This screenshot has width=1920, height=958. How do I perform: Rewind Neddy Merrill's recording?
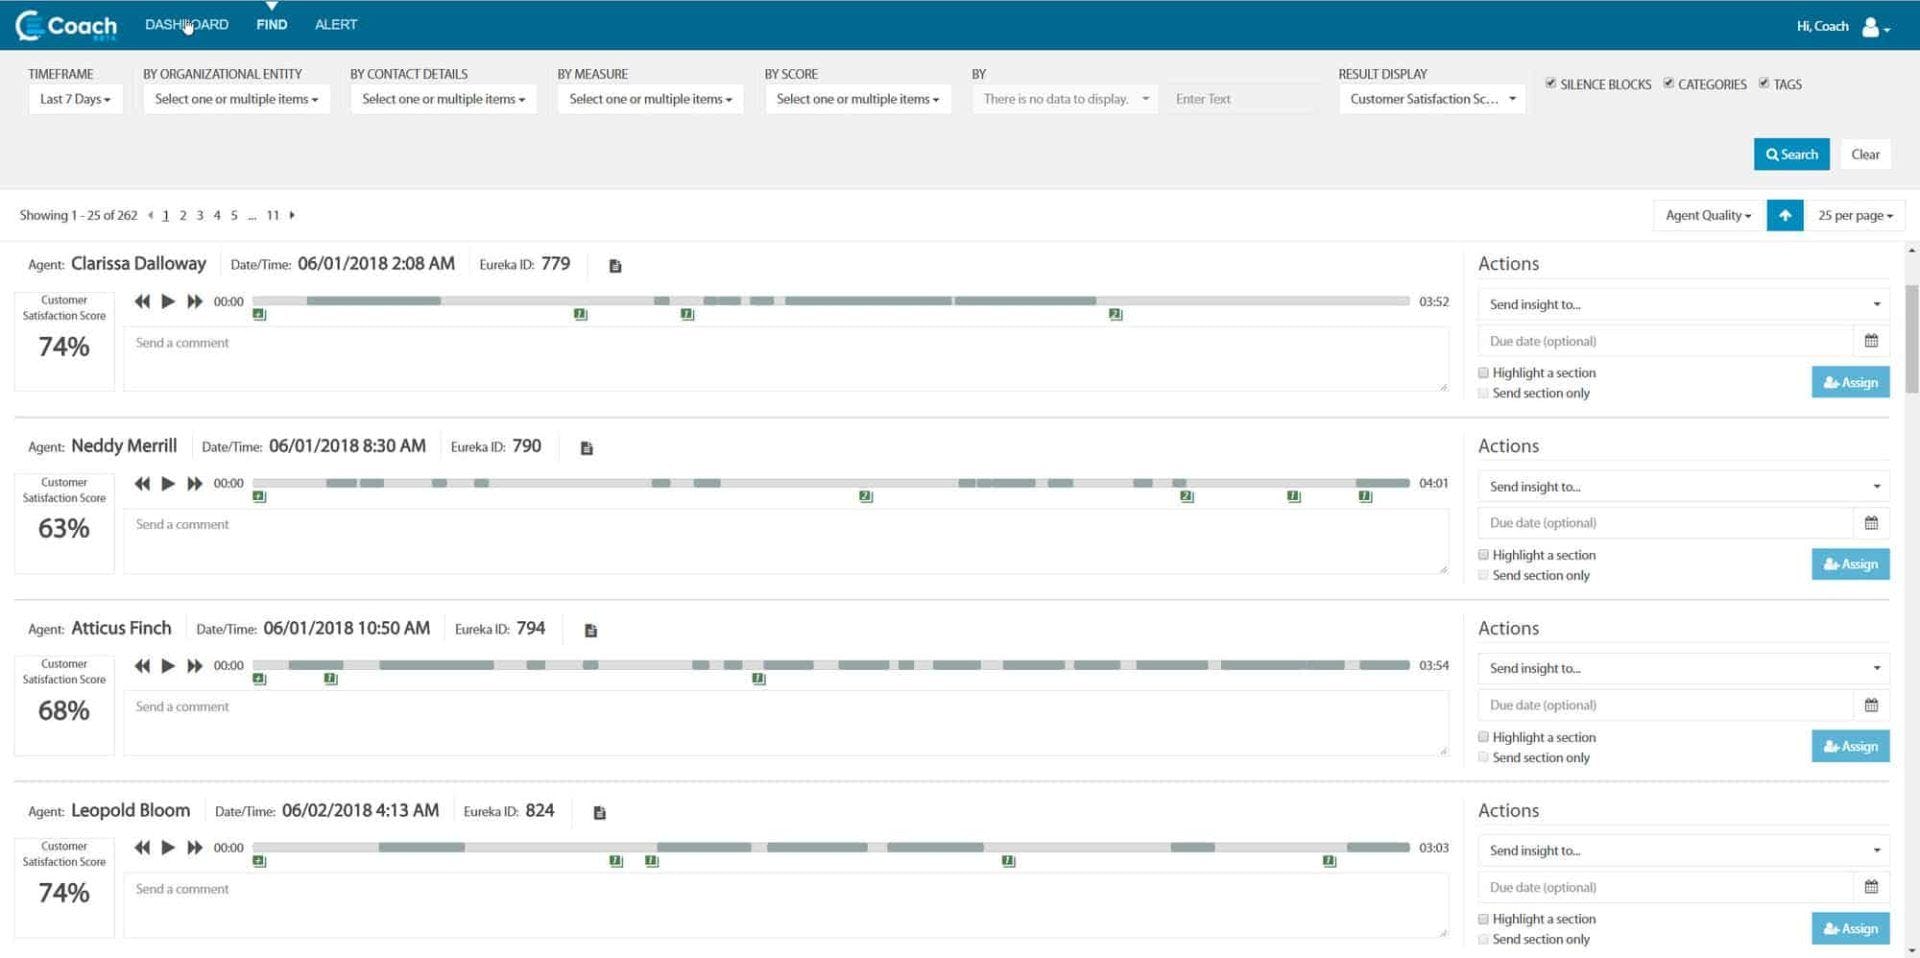141,483
